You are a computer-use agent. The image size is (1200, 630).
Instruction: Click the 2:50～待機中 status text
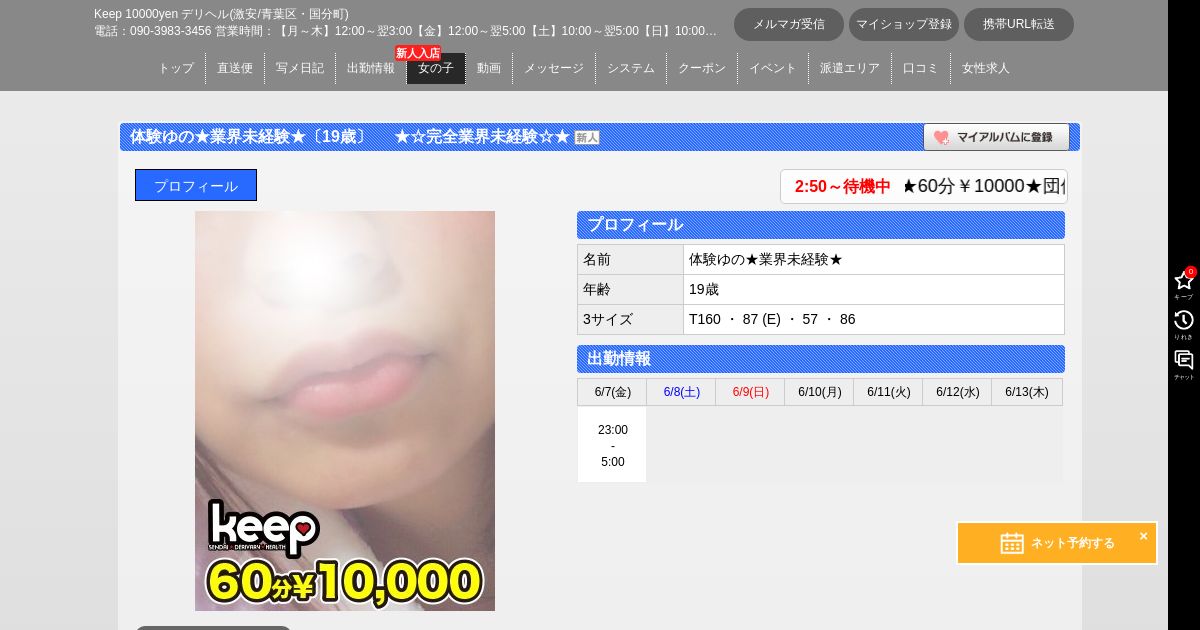(x=842, y=186)
